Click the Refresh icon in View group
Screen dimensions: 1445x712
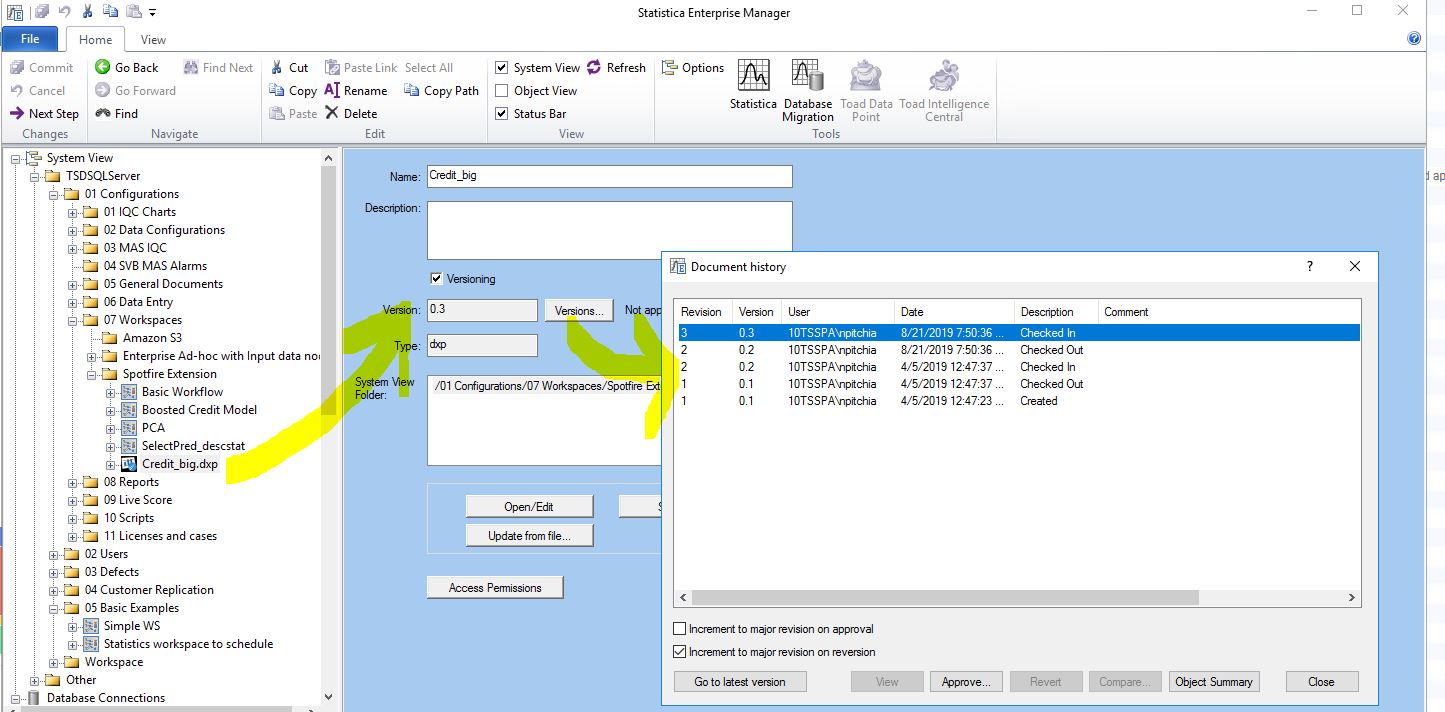pyautogui.click(x=594, y=68)
